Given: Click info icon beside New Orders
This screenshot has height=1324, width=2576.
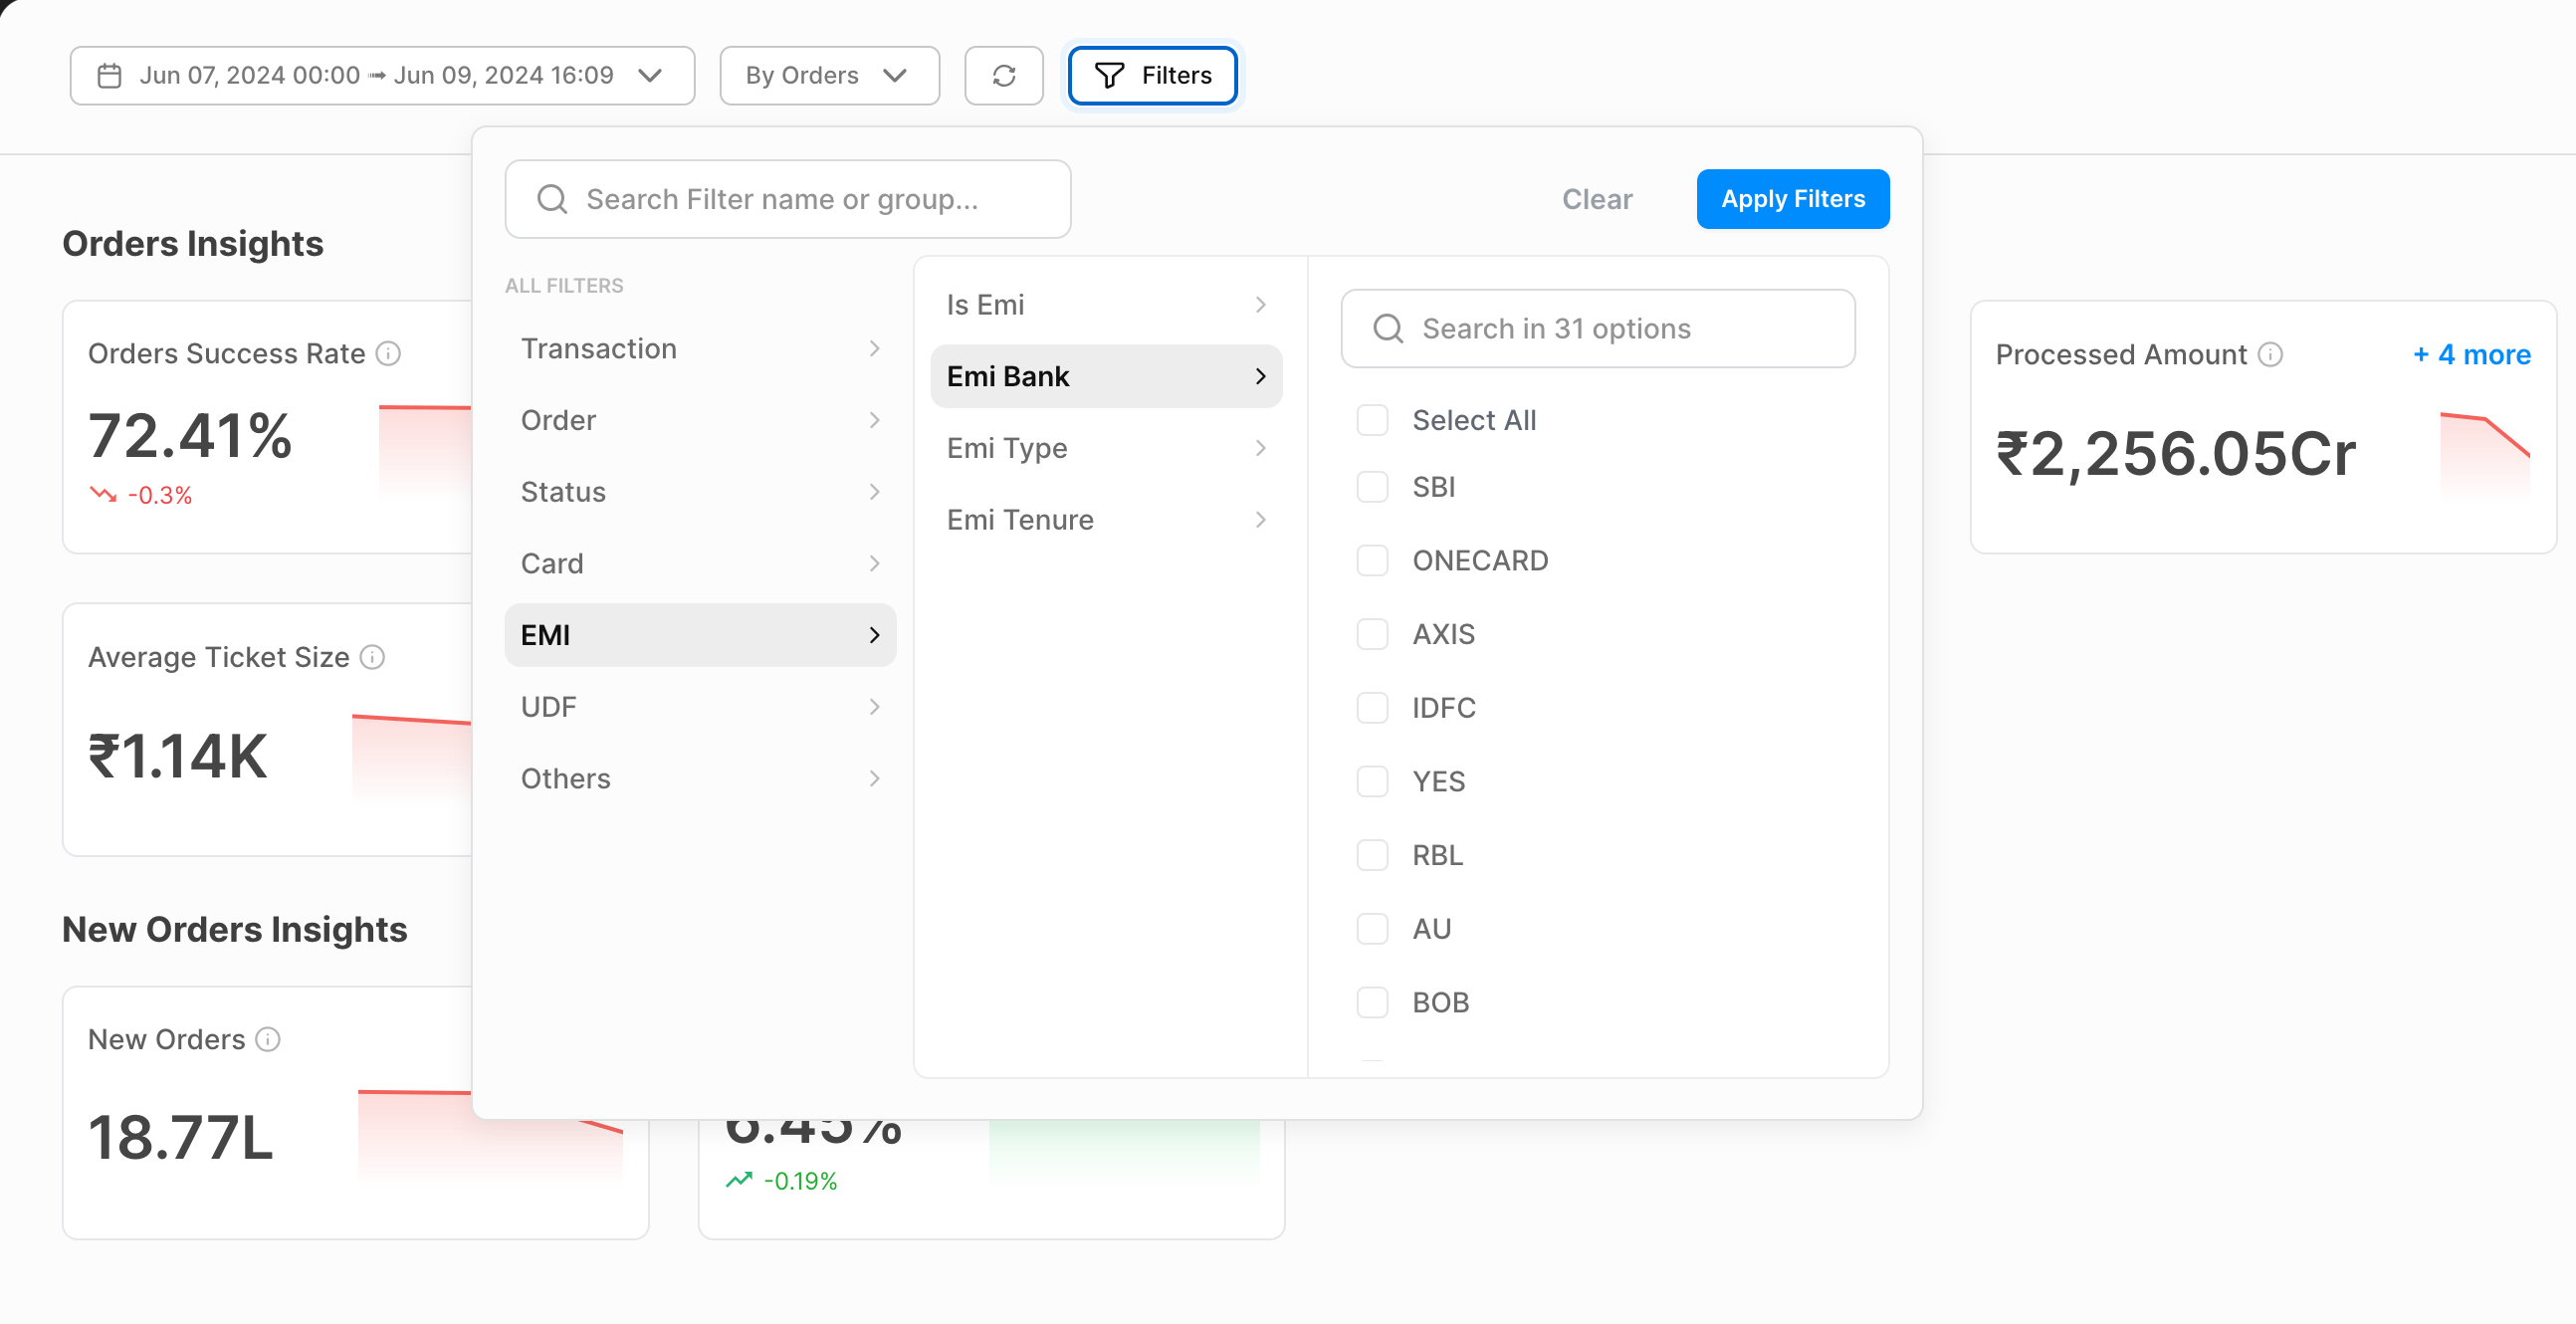Looking at the screenshot, I should [267, 1039].
